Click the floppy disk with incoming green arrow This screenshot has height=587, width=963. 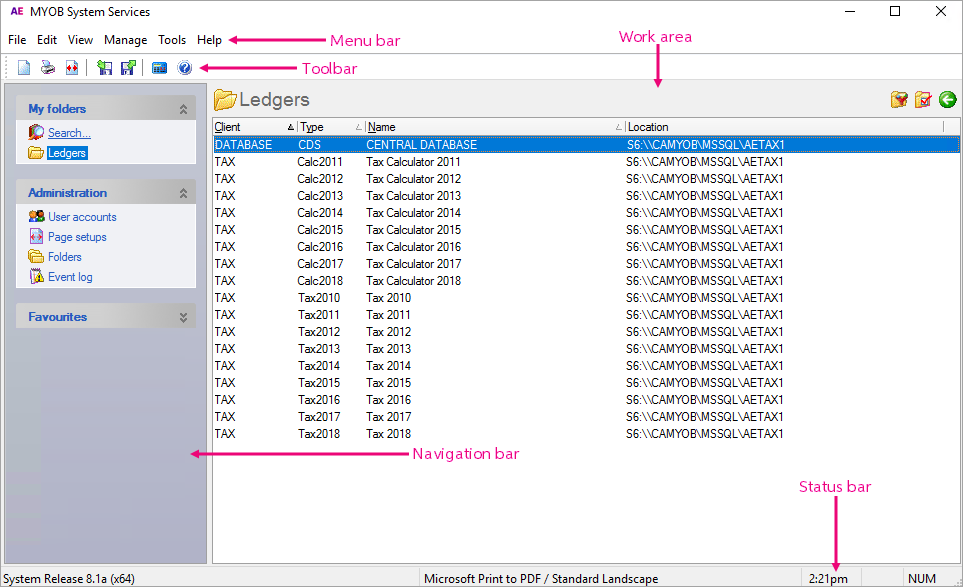(x=104, y=68)
